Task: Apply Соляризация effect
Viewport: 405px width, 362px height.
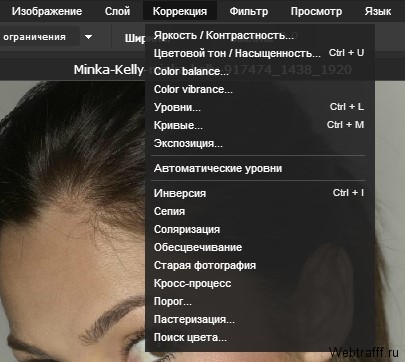Action: (260, 229)
